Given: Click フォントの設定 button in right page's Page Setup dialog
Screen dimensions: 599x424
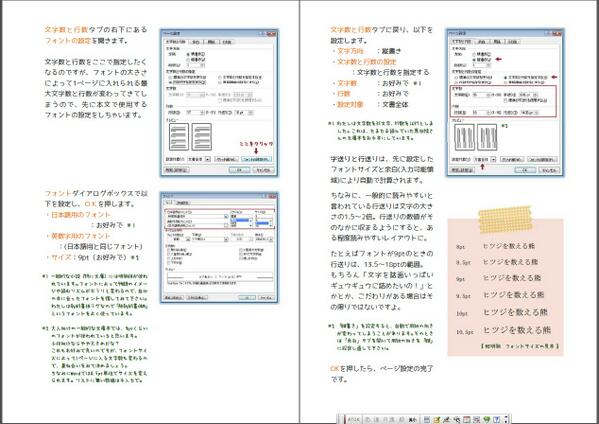Looking at the screenshot, I should click(542, 159).
